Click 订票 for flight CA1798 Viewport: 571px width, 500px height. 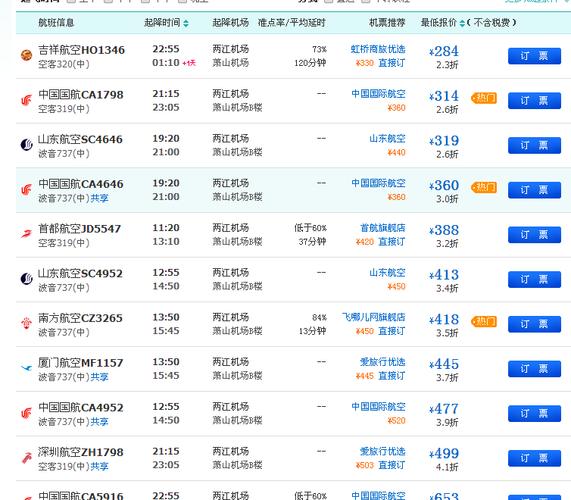click(534, 101)
